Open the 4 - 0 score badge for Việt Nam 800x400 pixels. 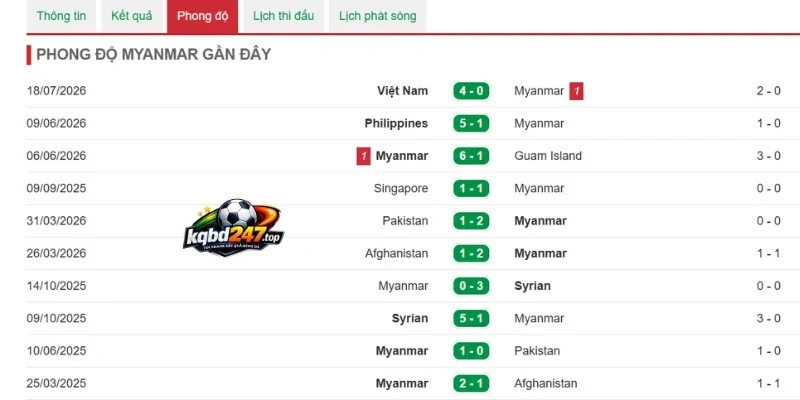click(x=471, y=91)
